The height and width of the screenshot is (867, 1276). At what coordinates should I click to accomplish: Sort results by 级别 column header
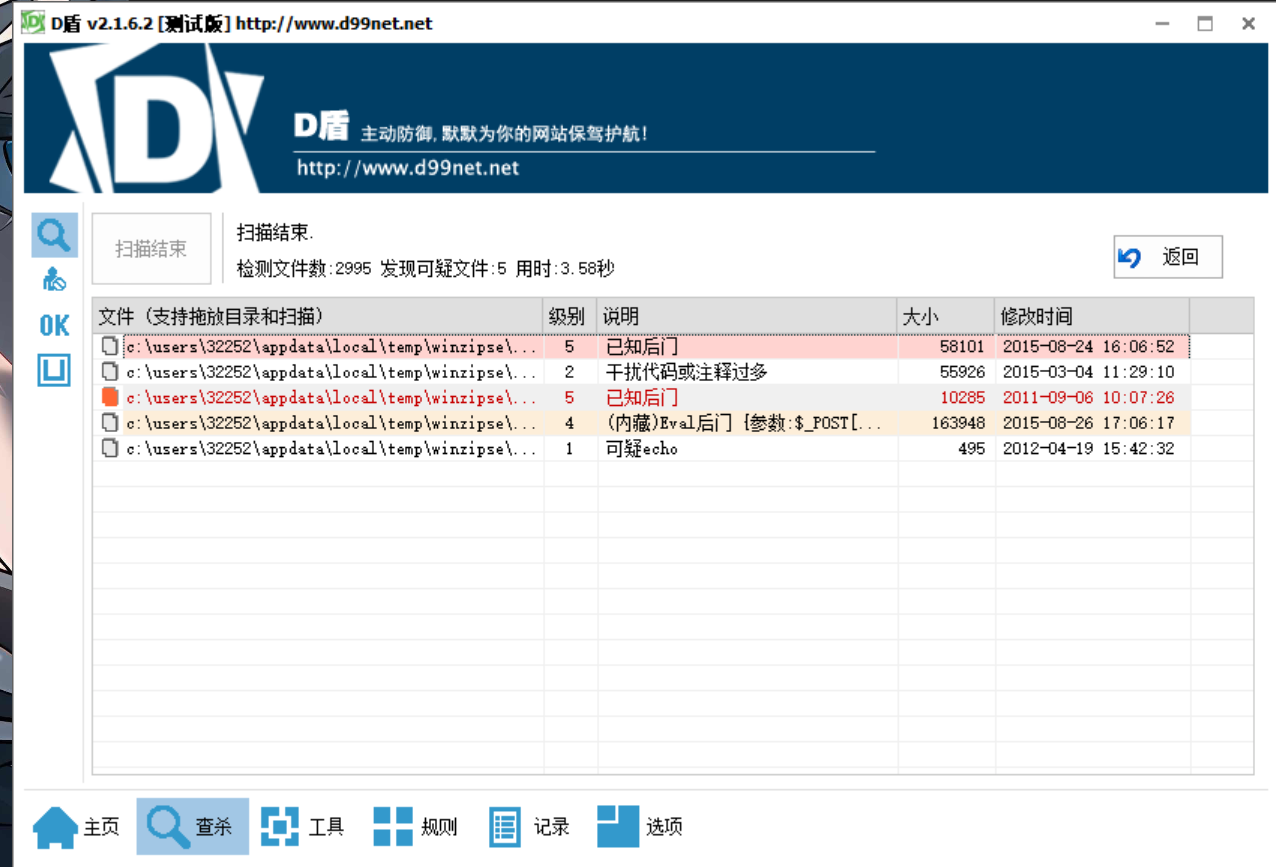(569, 316)
